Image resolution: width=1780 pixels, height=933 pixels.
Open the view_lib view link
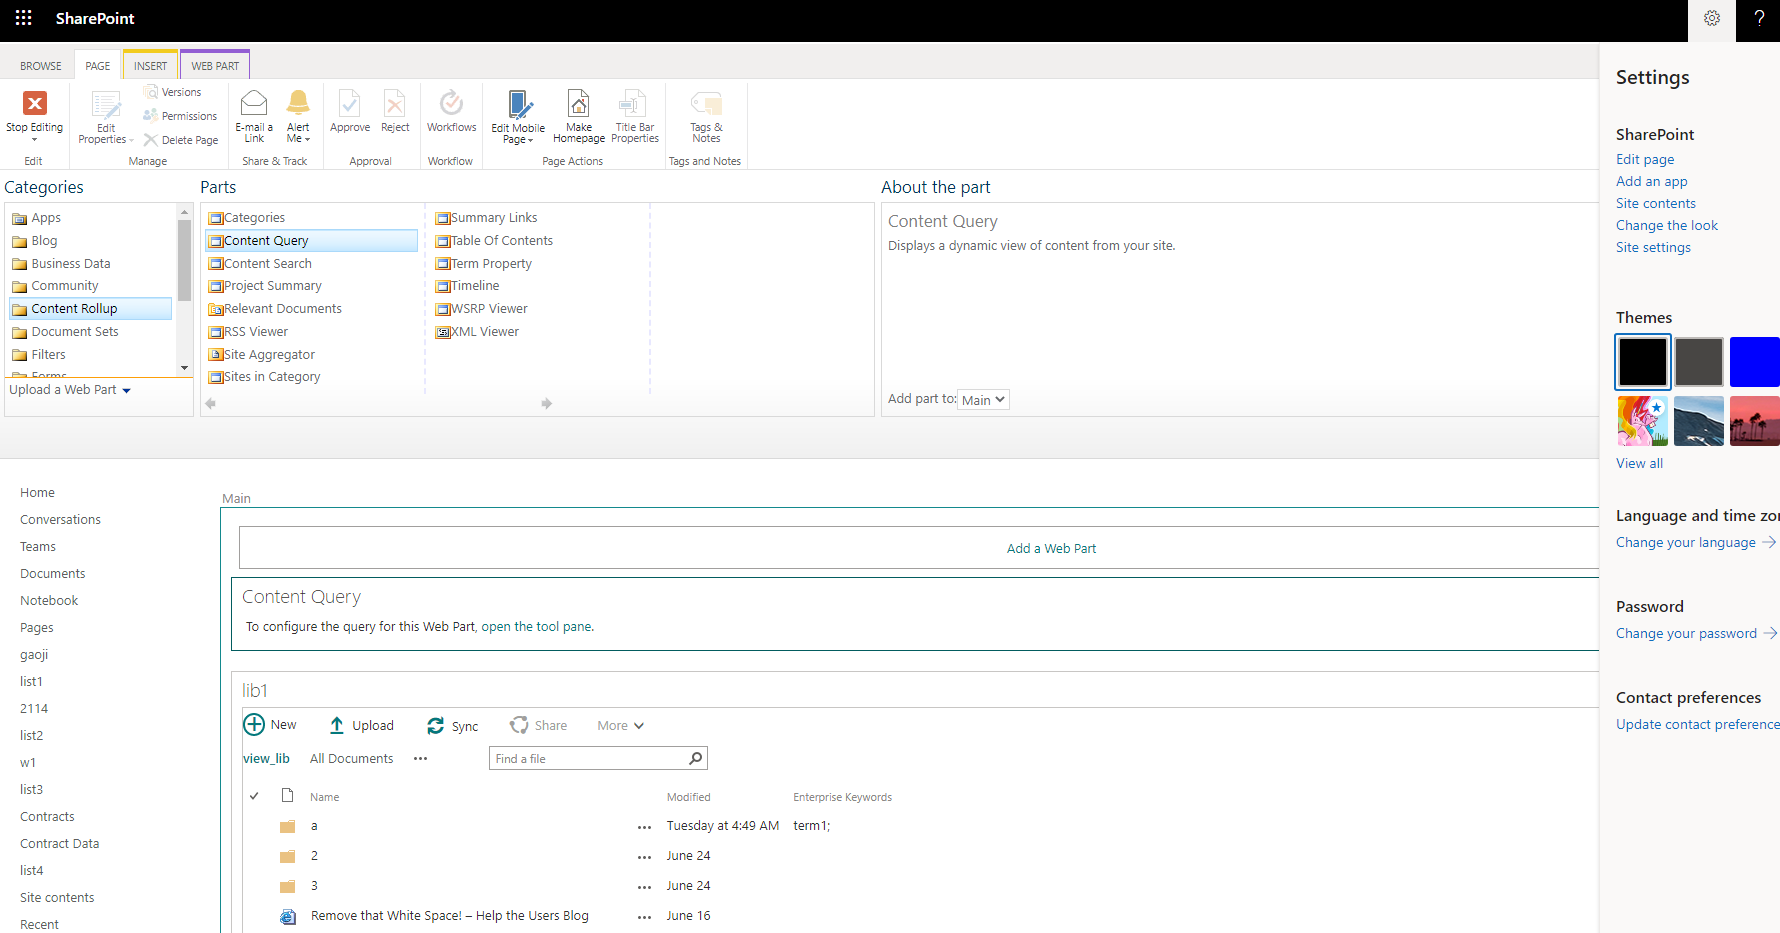pyautogui.click(x=266, y=759)
